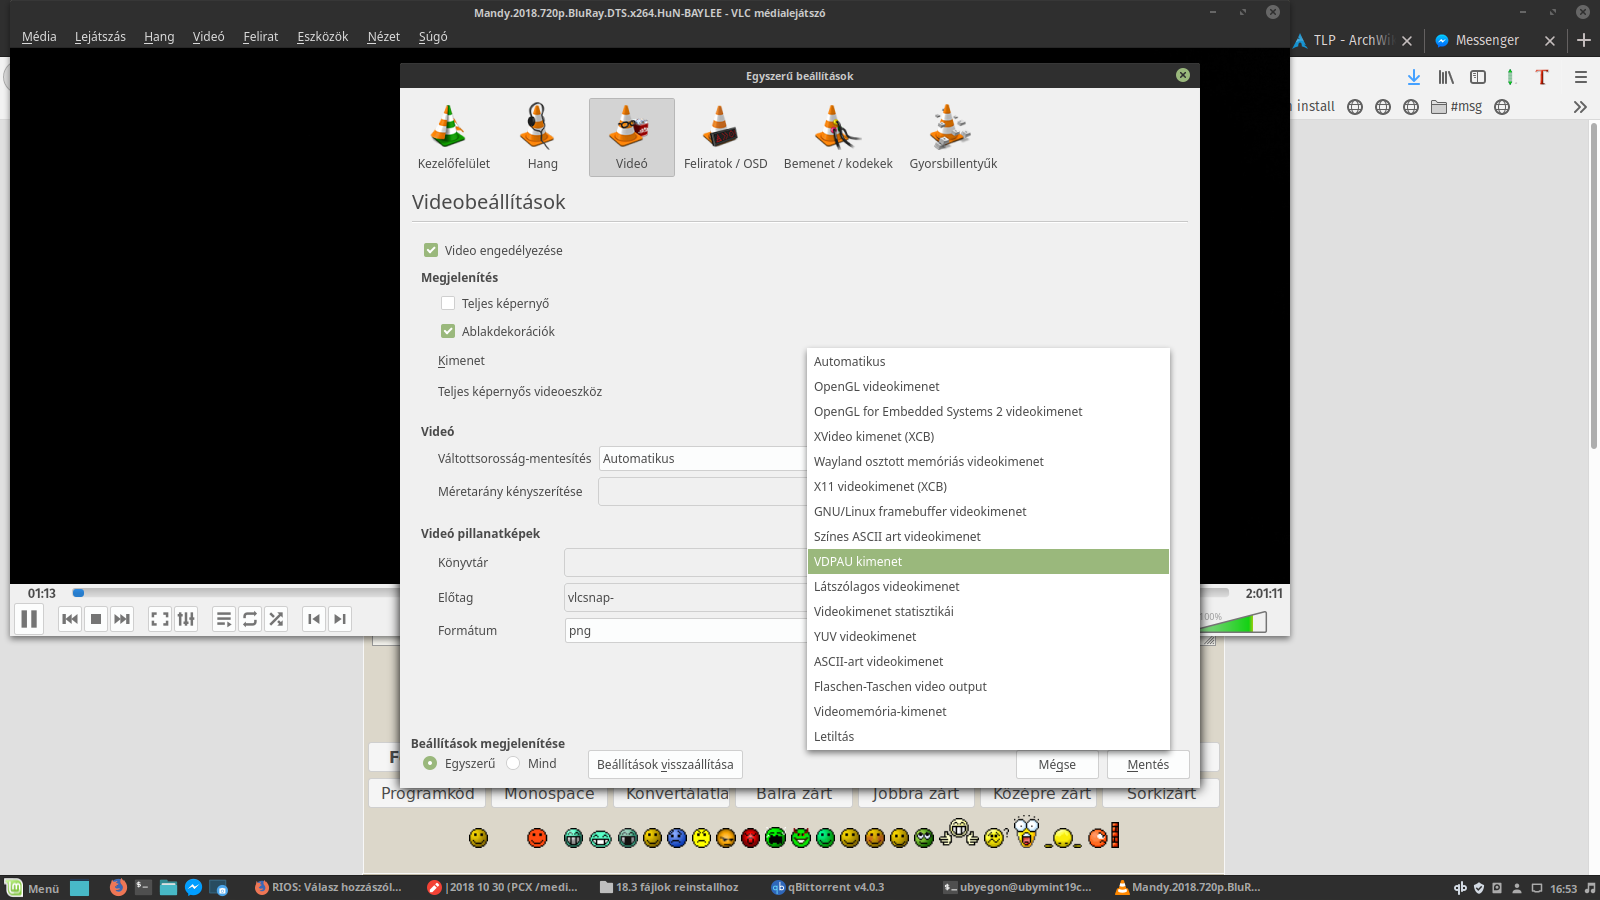The image size is (1600, 900).
Task: Toggle shuffle playback in VLC
Action: coord(276,619)
